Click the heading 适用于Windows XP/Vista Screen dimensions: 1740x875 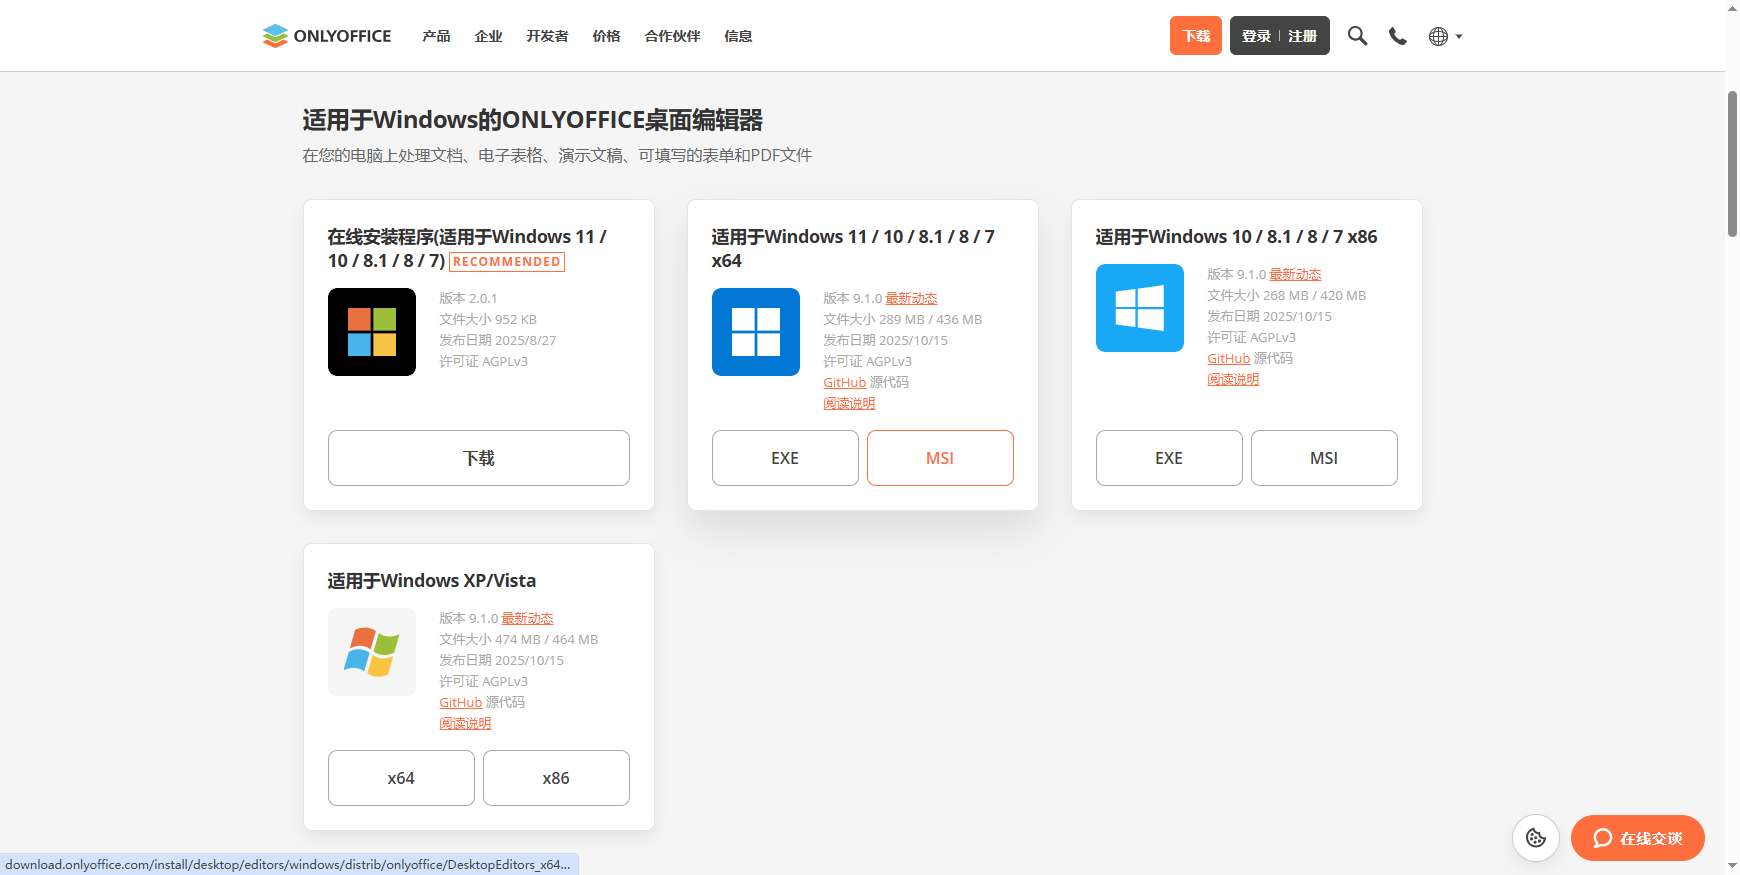click(432, 581)
